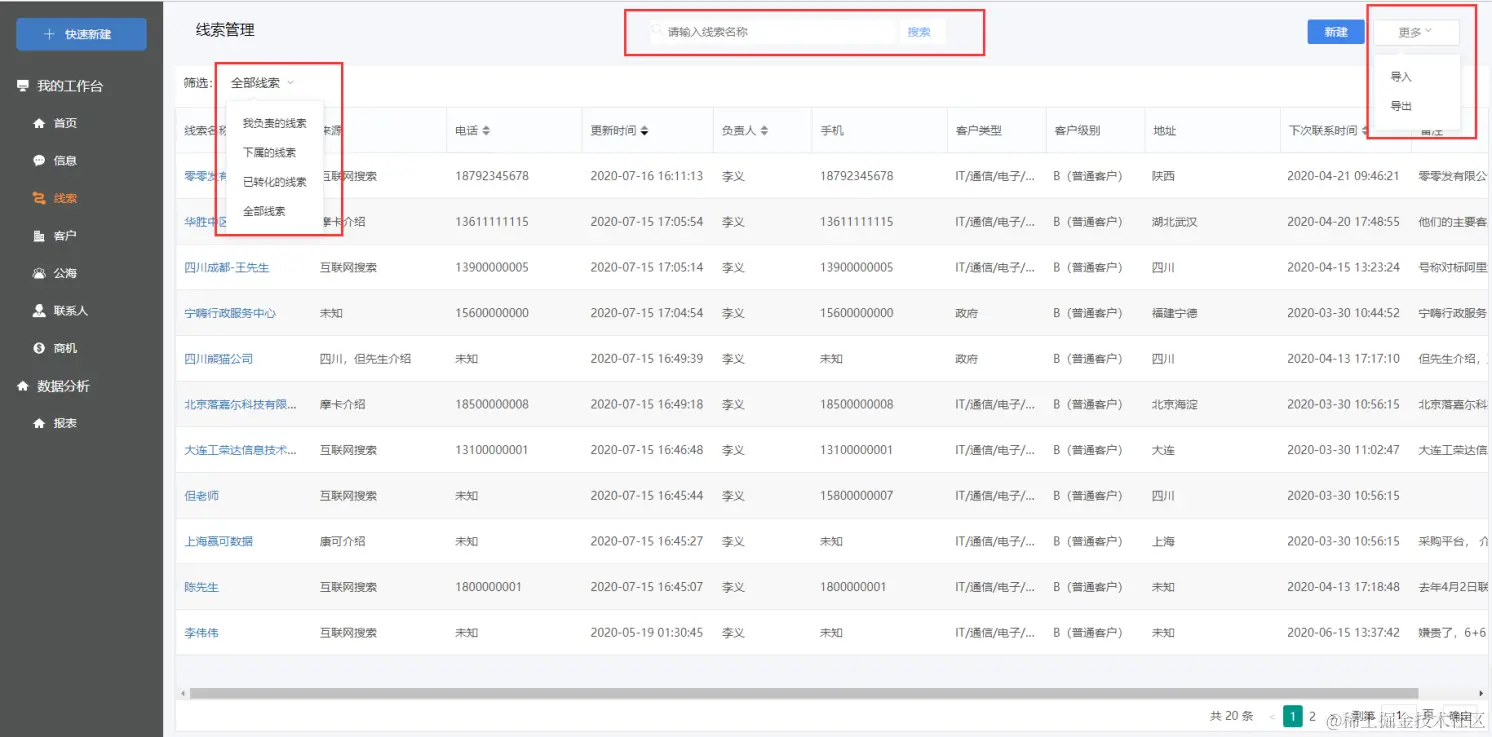This screenshot has height=737, width=1492.
Task: Go to page 2 in pagination
Action: click(x=1313, y=717)
